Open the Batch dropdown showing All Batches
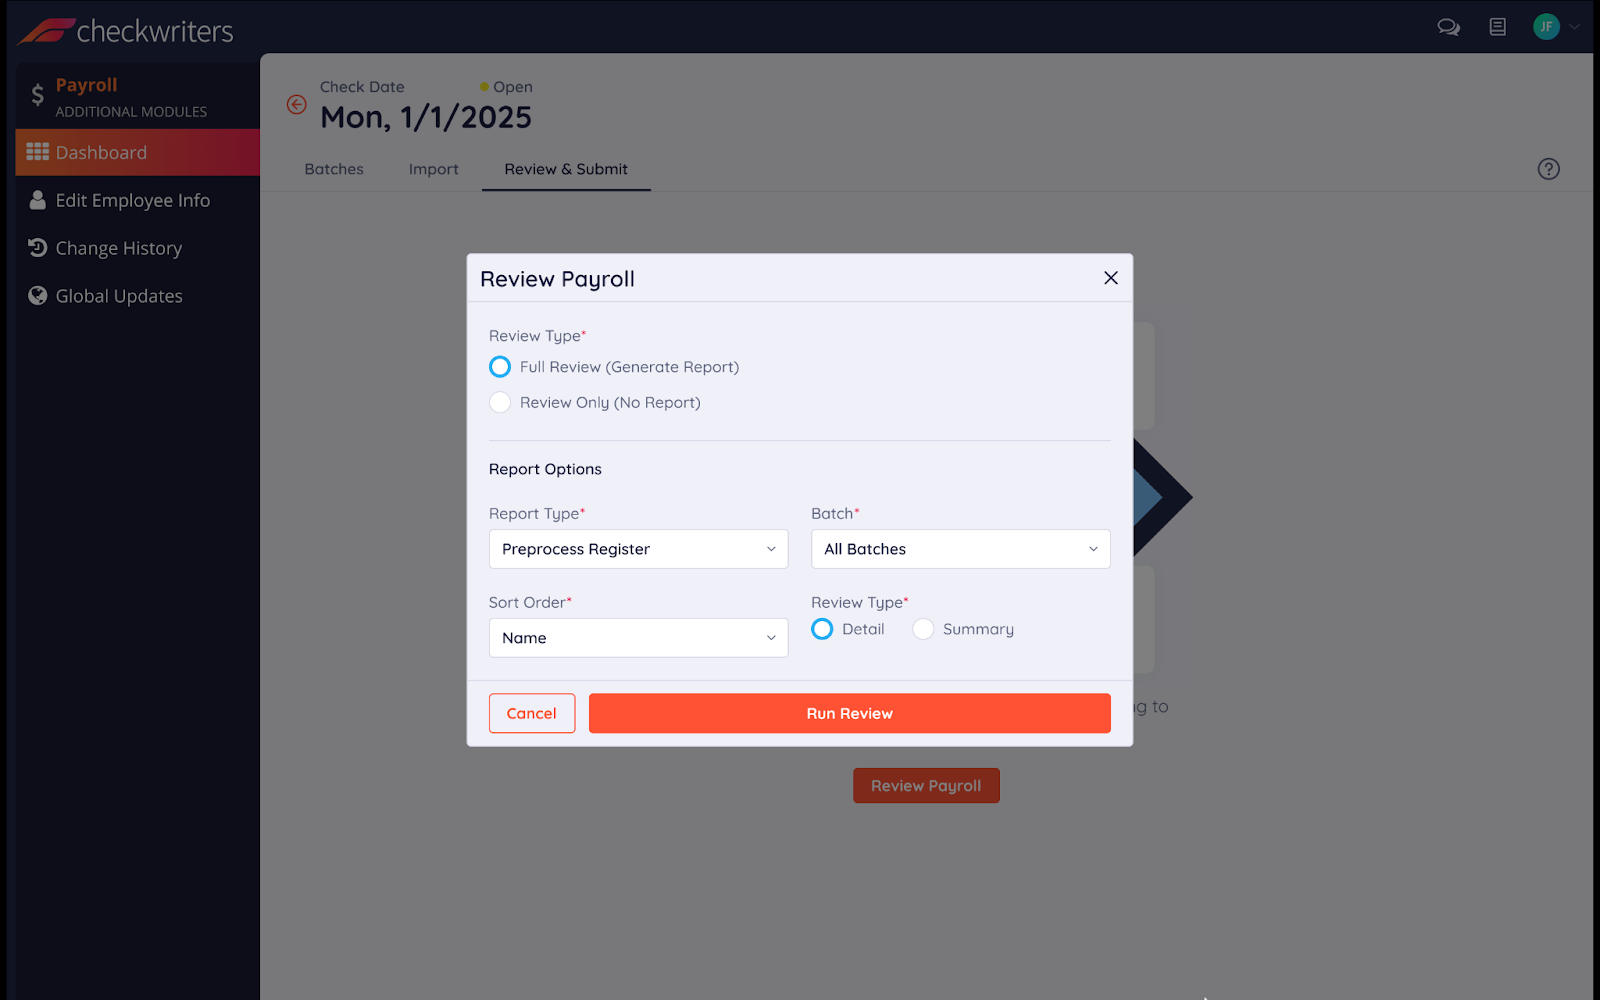 tap(960, 549)
